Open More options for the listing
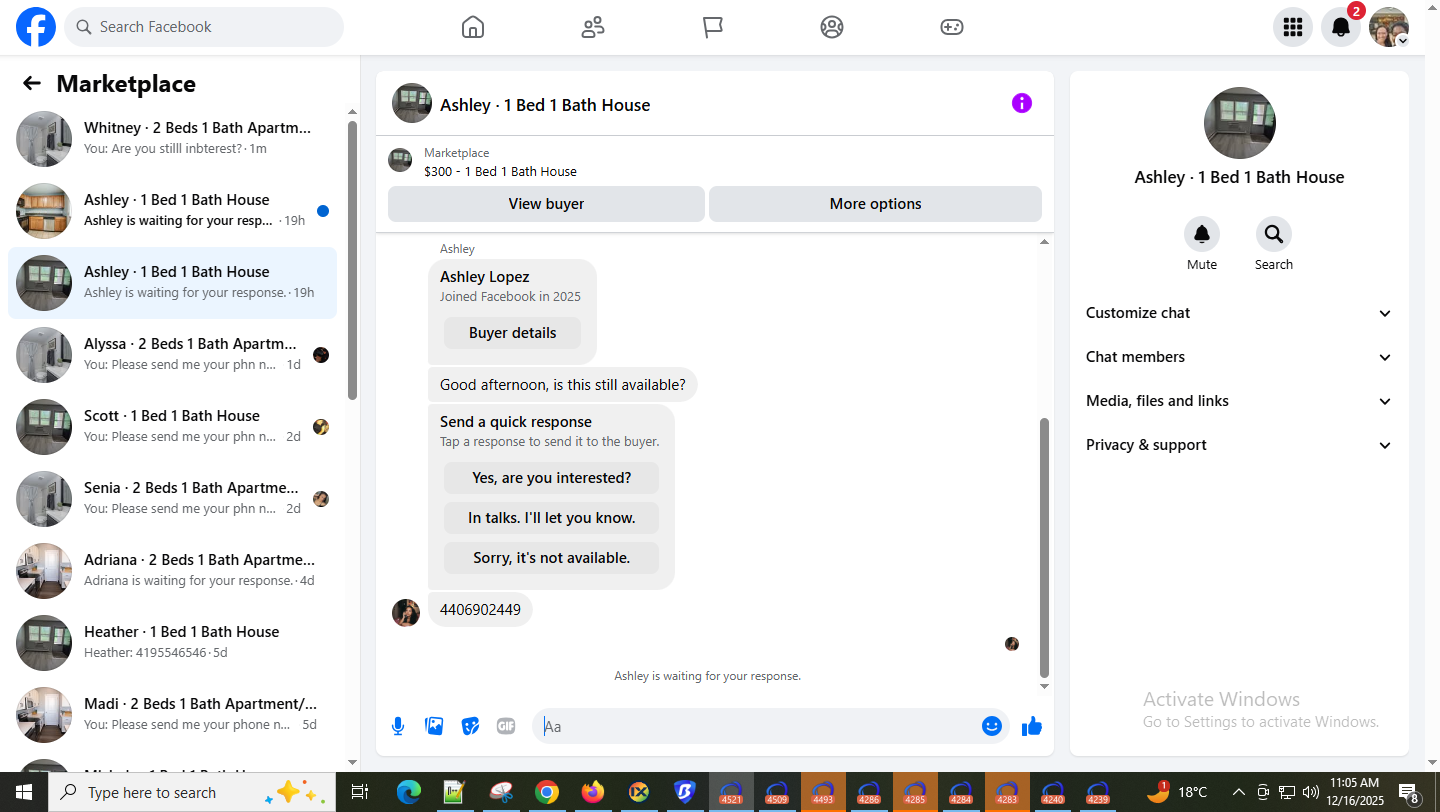 875,204
